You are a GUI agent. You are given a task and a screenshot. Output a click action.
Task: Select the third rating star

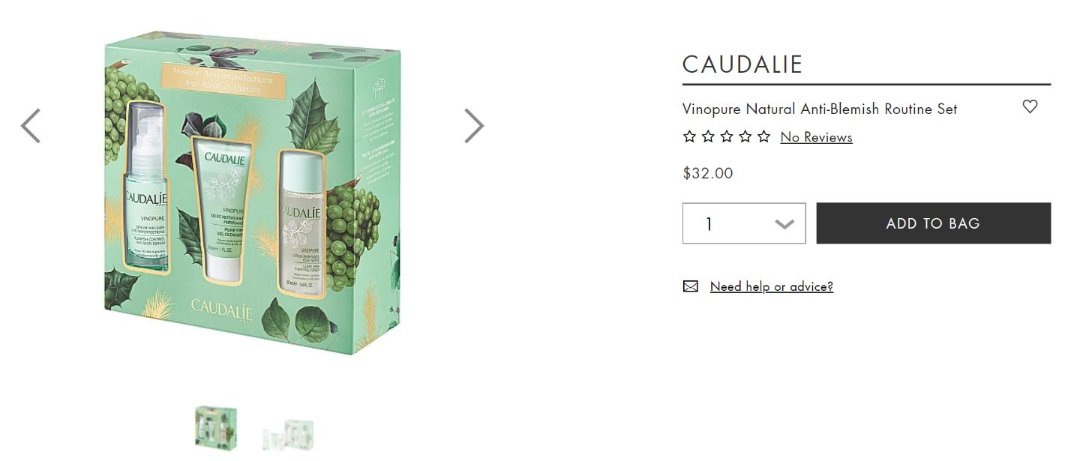pos(726,136)
